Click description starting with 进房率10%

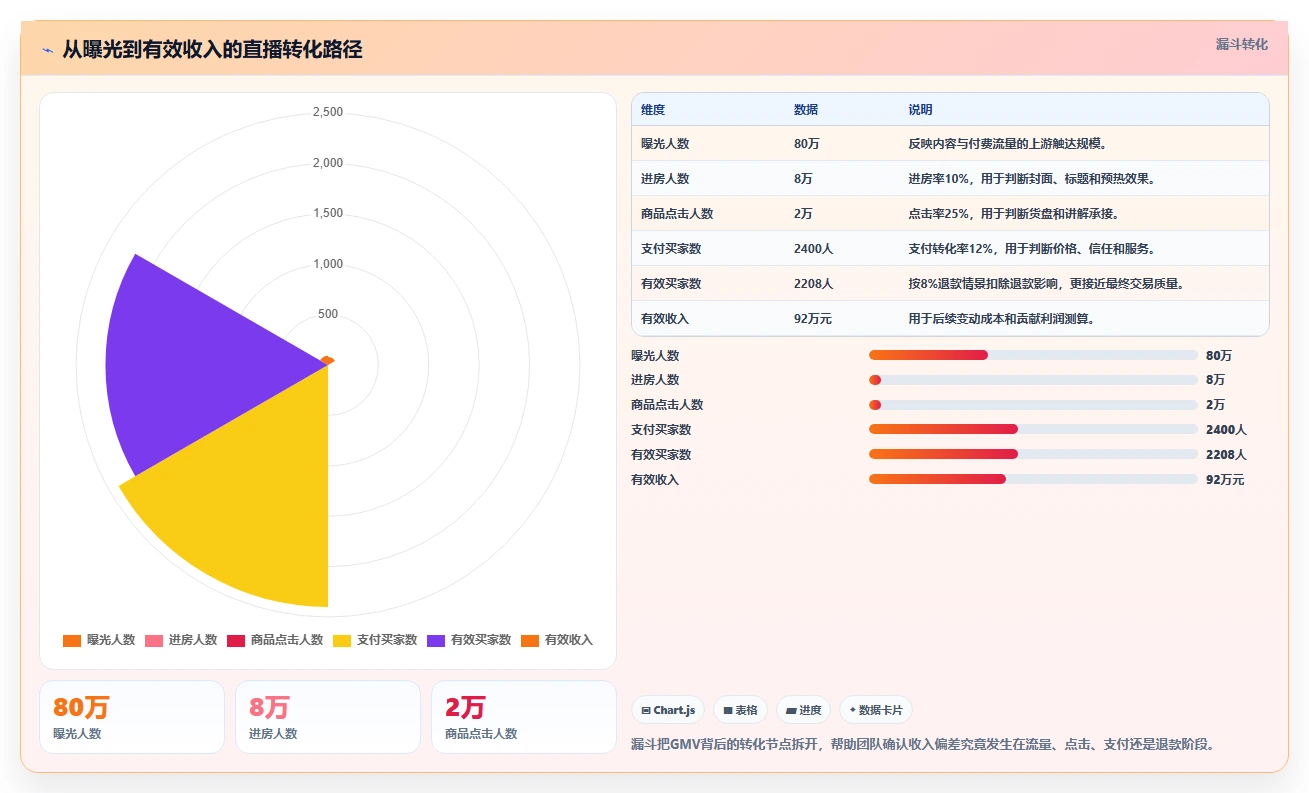pyautogui.click(x=1032, y=178)
